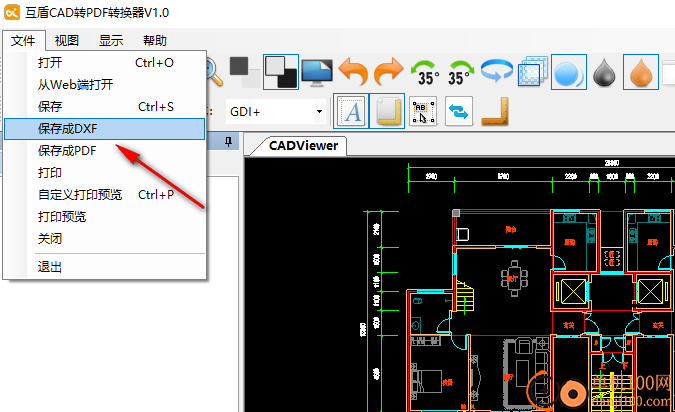
Task: Open the 文件 menu
Action: coord(23,40)
